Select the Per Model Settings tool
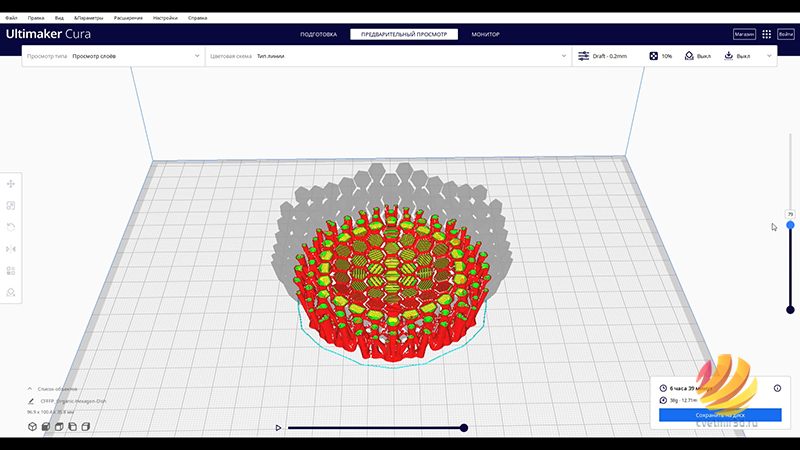 (11, 270)
